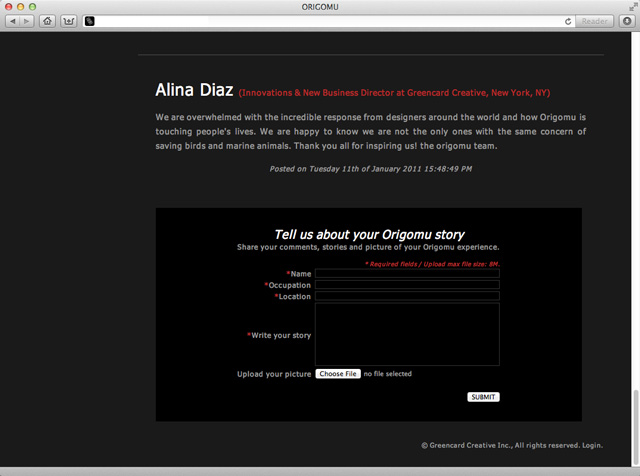Click the red 'Required fields' note
The image size is (640, 476).
point(432,264)
